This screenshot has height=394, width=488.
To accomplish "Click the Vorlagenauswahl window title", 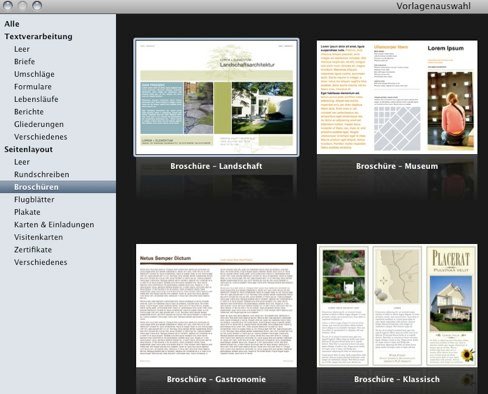I will [x=433, y=6].
